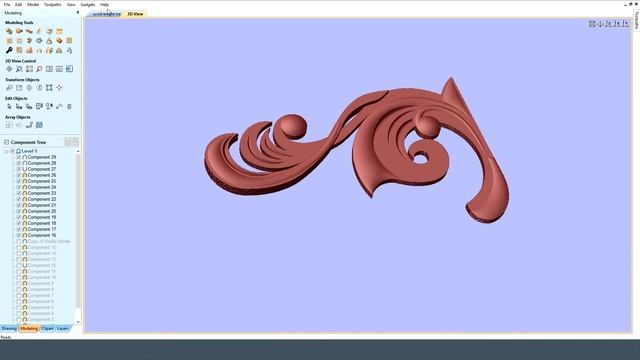Hide Component 18 via its checkbox

(x=19, y=223)
